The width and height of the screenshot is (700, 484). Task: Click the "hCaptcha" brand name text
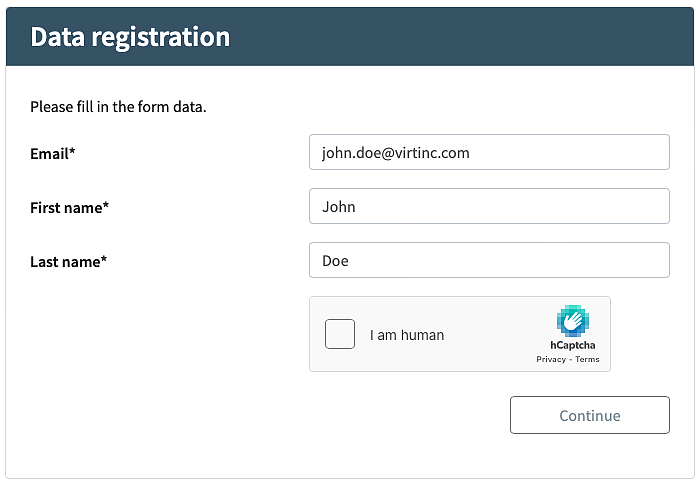pyautogui.click(x=573, y=345)
